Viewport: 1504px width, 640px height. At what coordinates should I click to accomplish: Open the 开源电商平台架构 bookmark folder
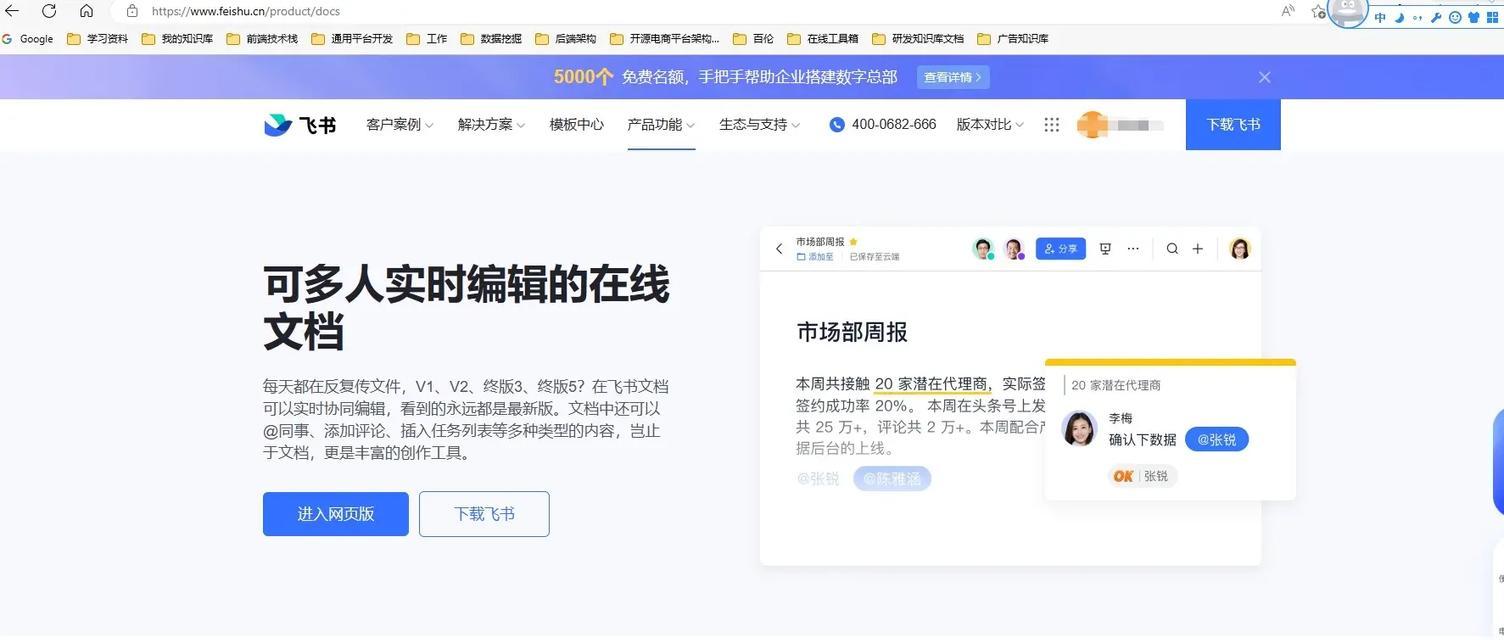[665, 39]
